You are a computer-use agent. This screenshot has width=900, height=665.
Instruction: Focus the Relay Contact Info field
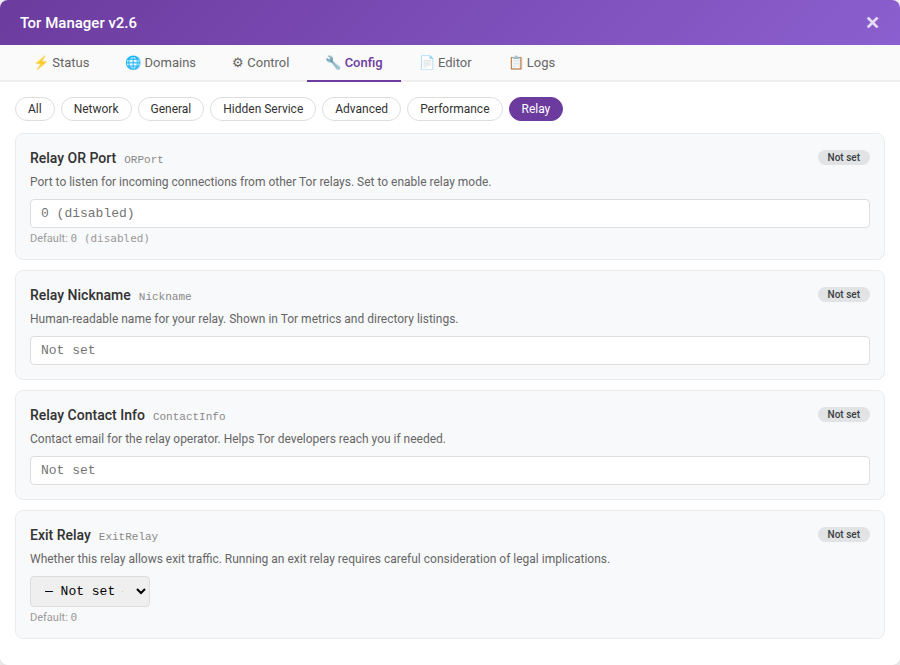coord(450,470)
